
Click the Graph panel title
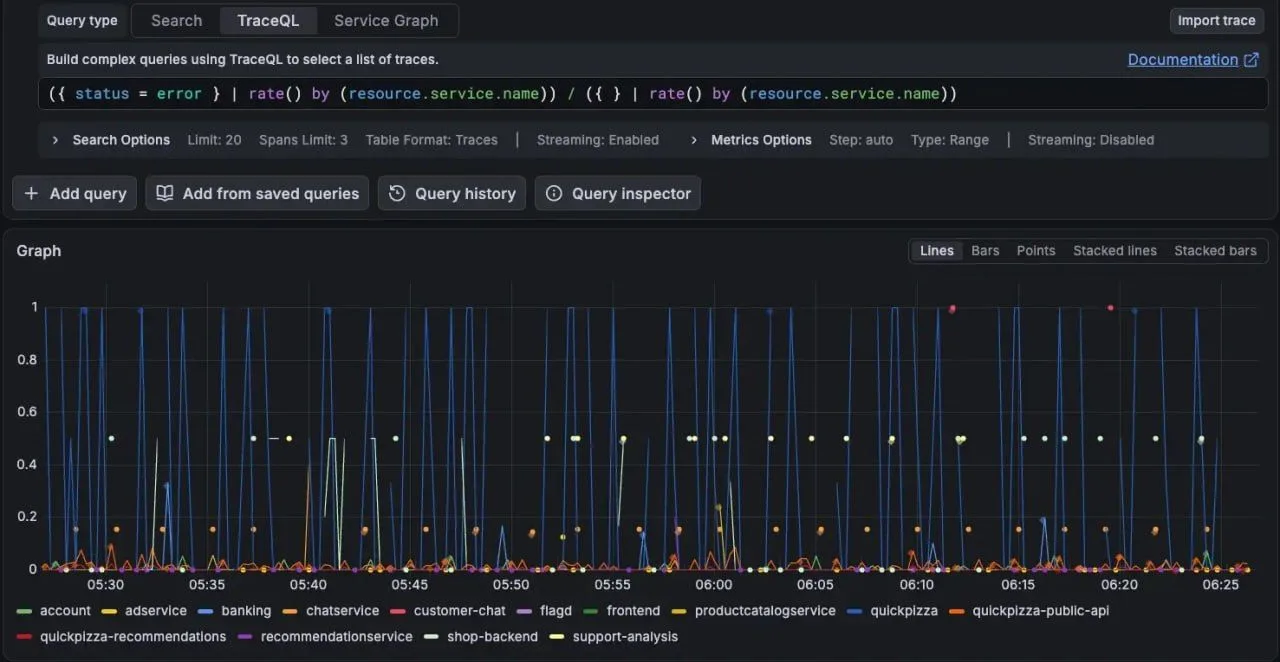(x=39, y=251)
